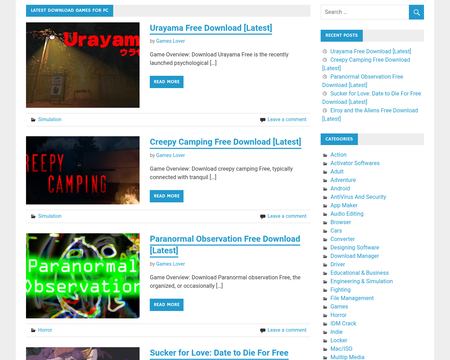Open the Activator Softwares category

point(355,163)
